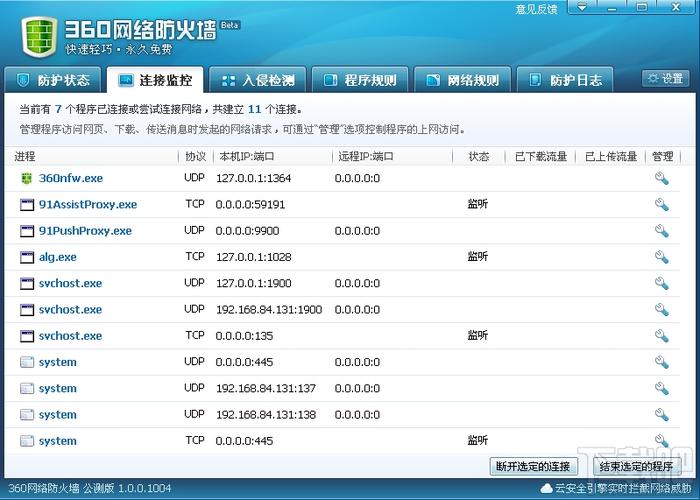Select local address 127.0.0.1:1364 cell
This screenshot has height=500, width=700.
(x=254, y=178)
